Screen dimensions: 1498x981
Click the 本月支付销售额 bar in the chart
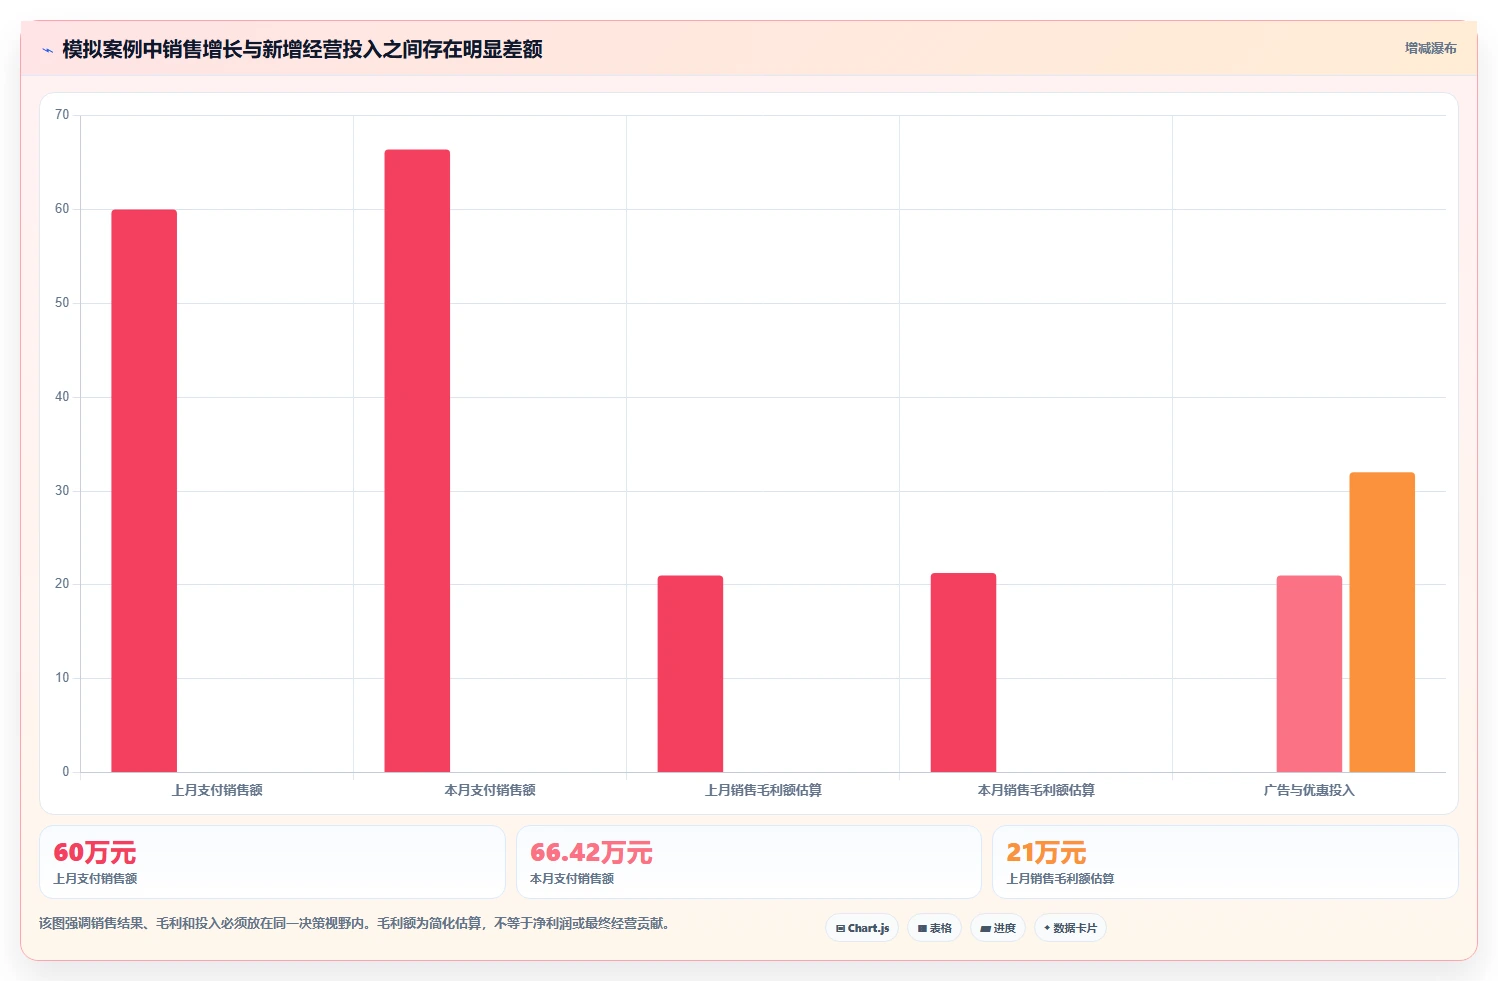tap(417, 461)
